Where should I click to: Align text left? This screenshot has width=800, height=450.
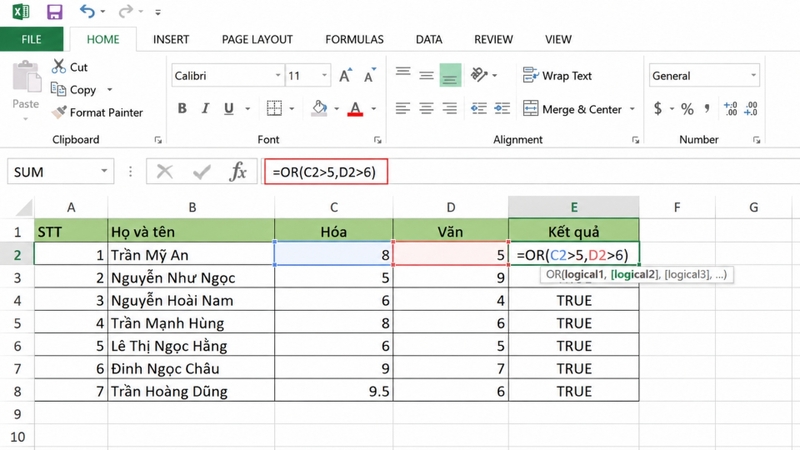pyautogui.click(x=403, y=108)
